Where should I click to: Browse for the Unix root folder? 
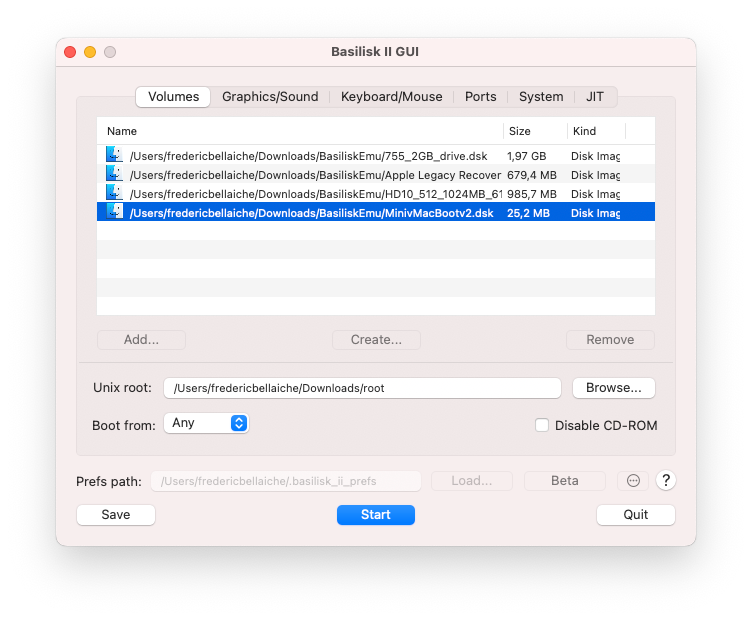click(613, 387)
